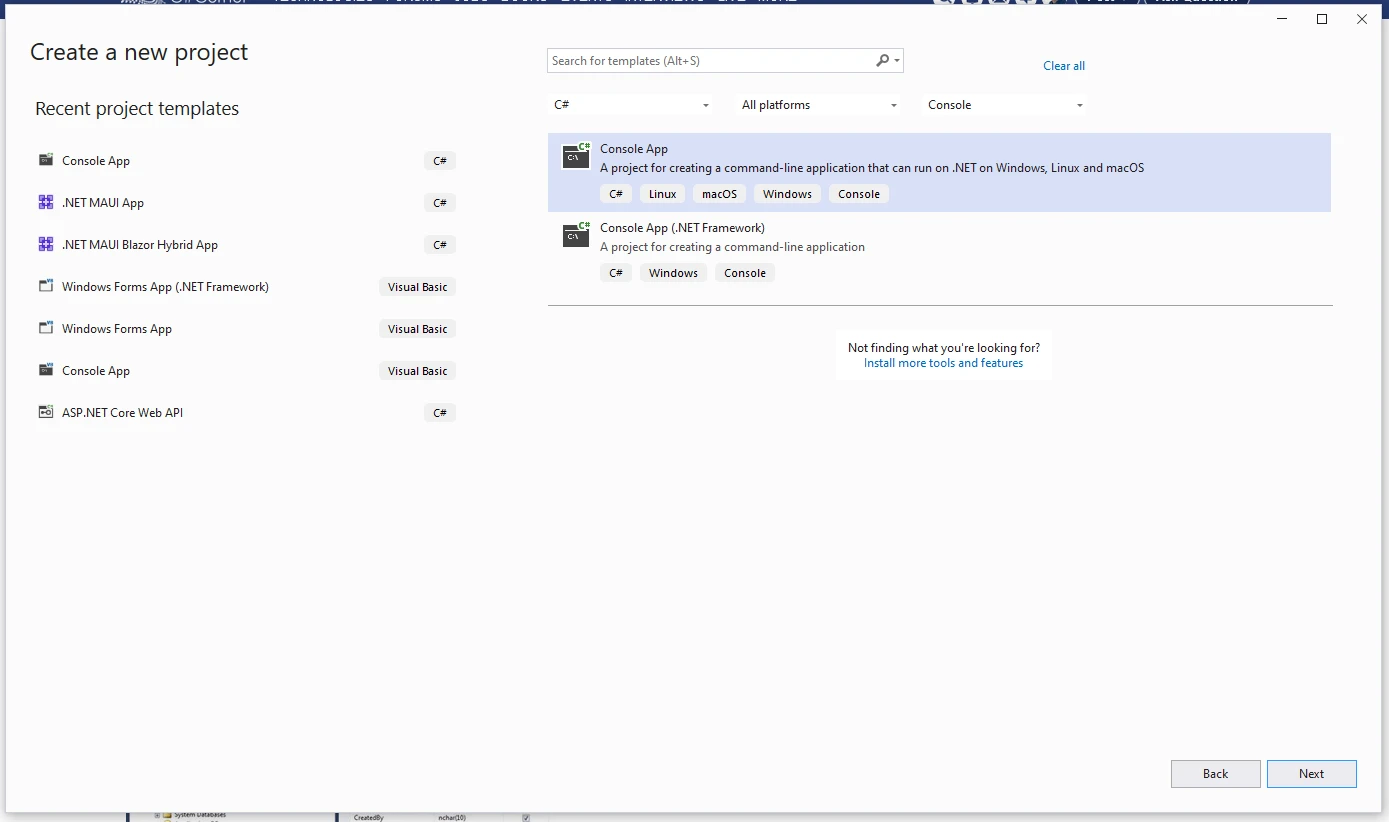Click the Console App result icon
The width and height of the screenshot is (1389, 822).
[x=576, y=155]
